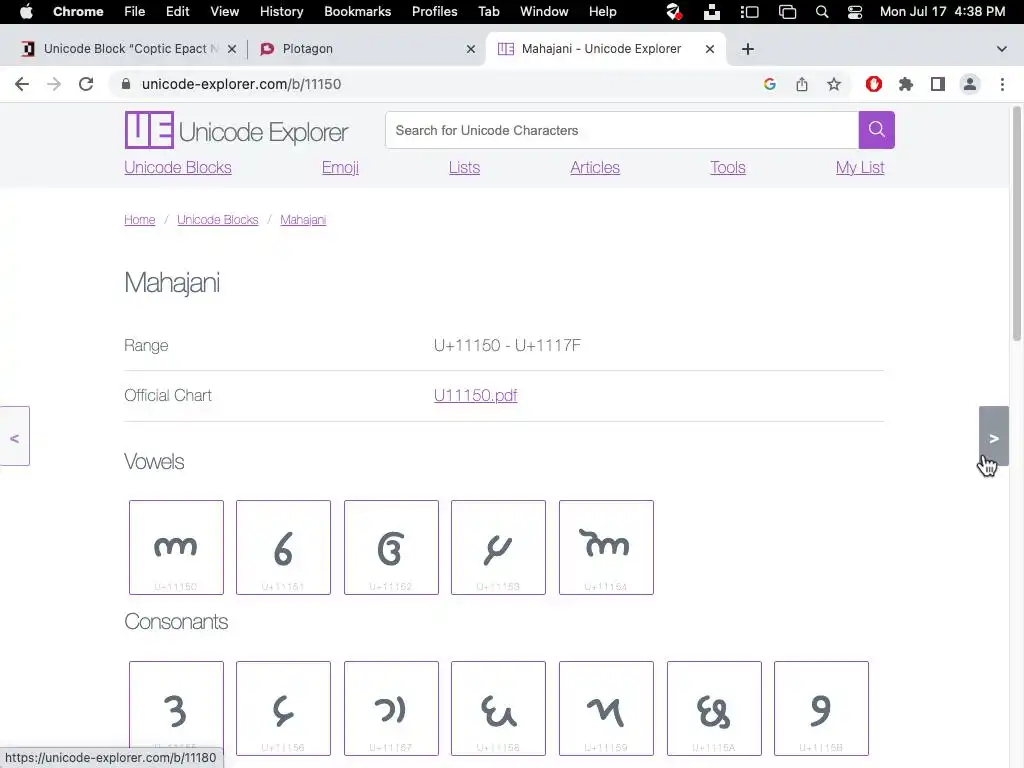
Task: Open vowel character U+11154
Action: click(x=606, y=547)
